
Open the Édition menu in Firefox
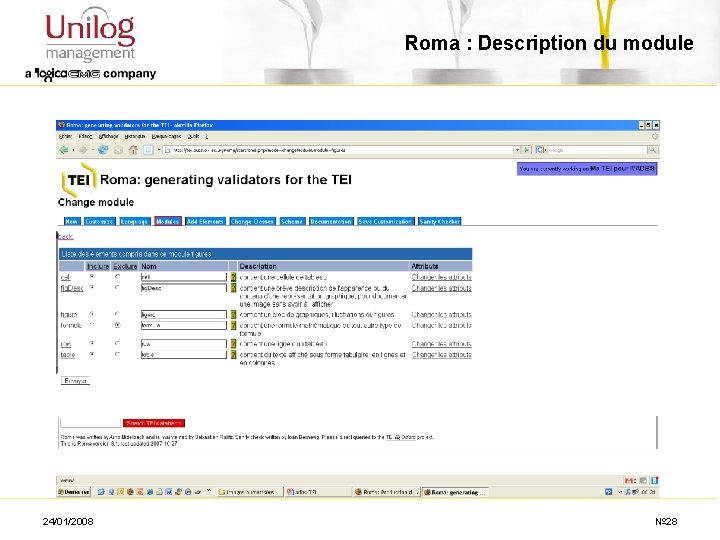[x=85, y=136]
